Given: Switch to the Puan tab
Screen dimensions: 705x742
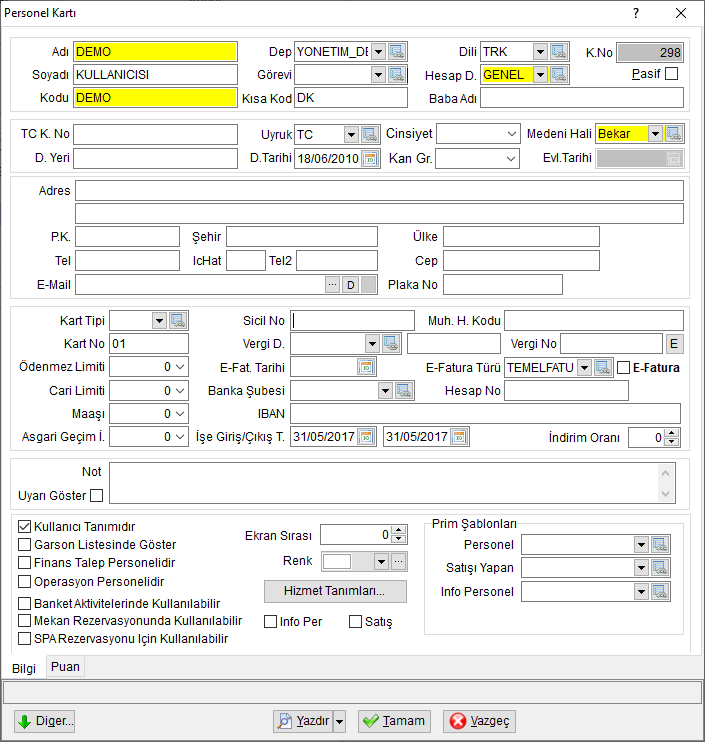Looking at the screenshot, I should [65, 667].
